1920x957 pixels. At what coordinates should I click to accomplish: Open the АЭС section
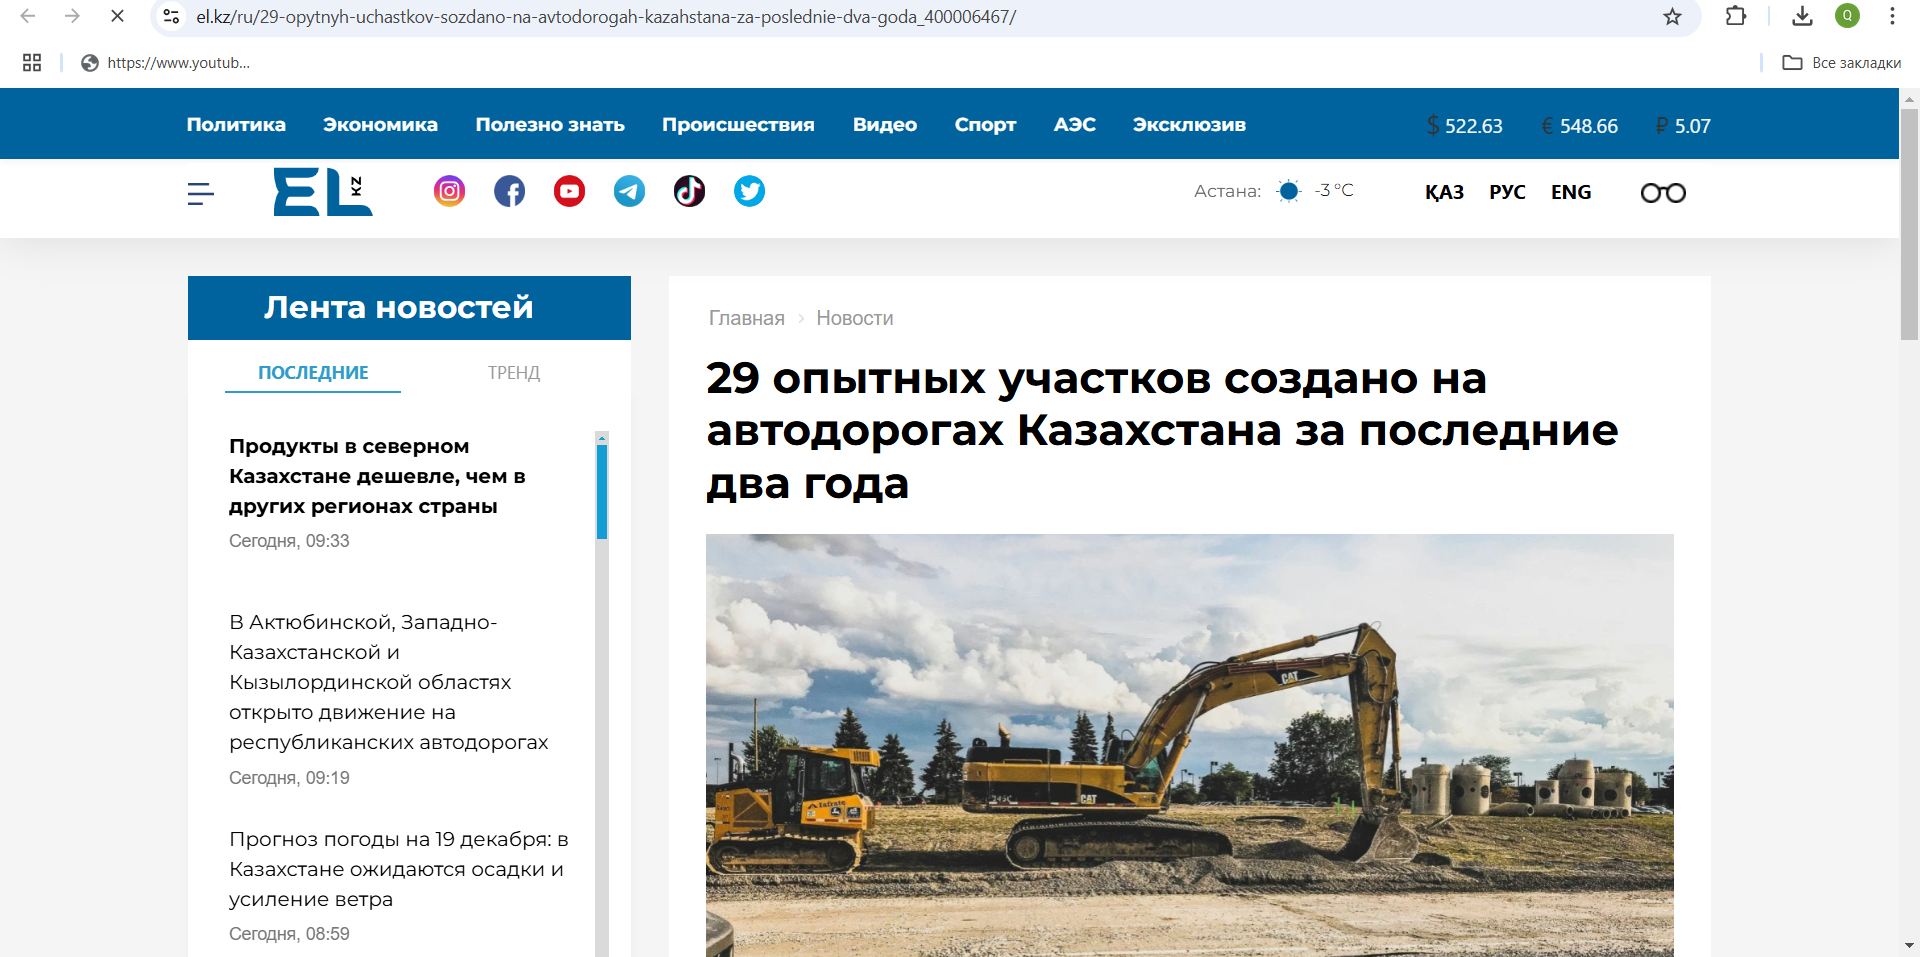click(x=1075, y=125)
